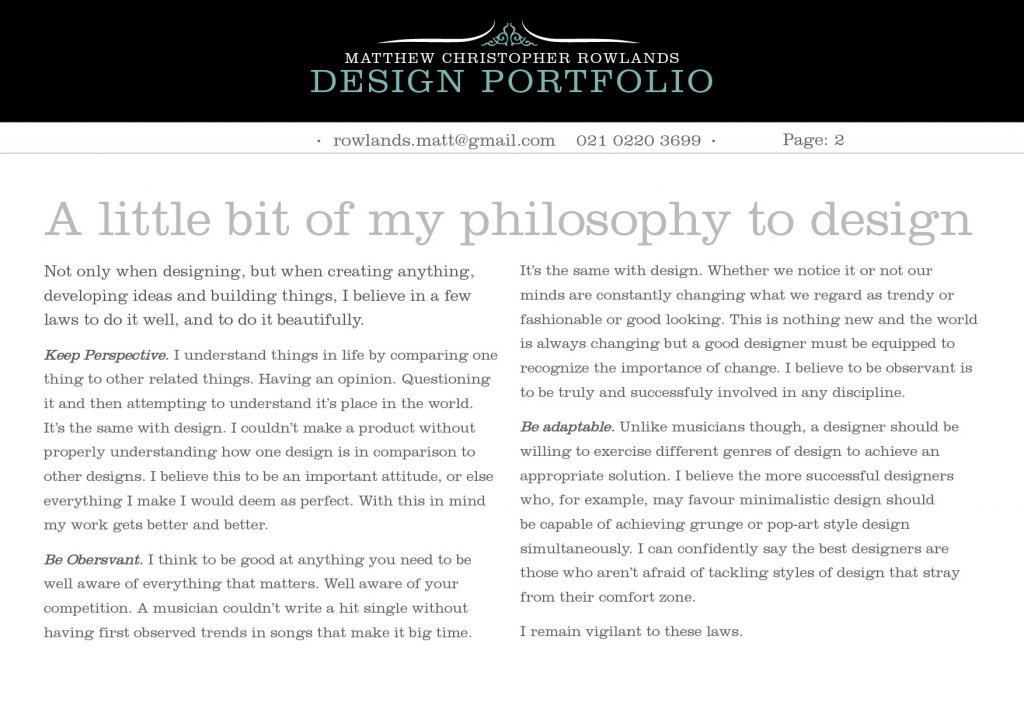
Task: Click the DESIGN PORTFOLIO title
Action: pos(511,82)
